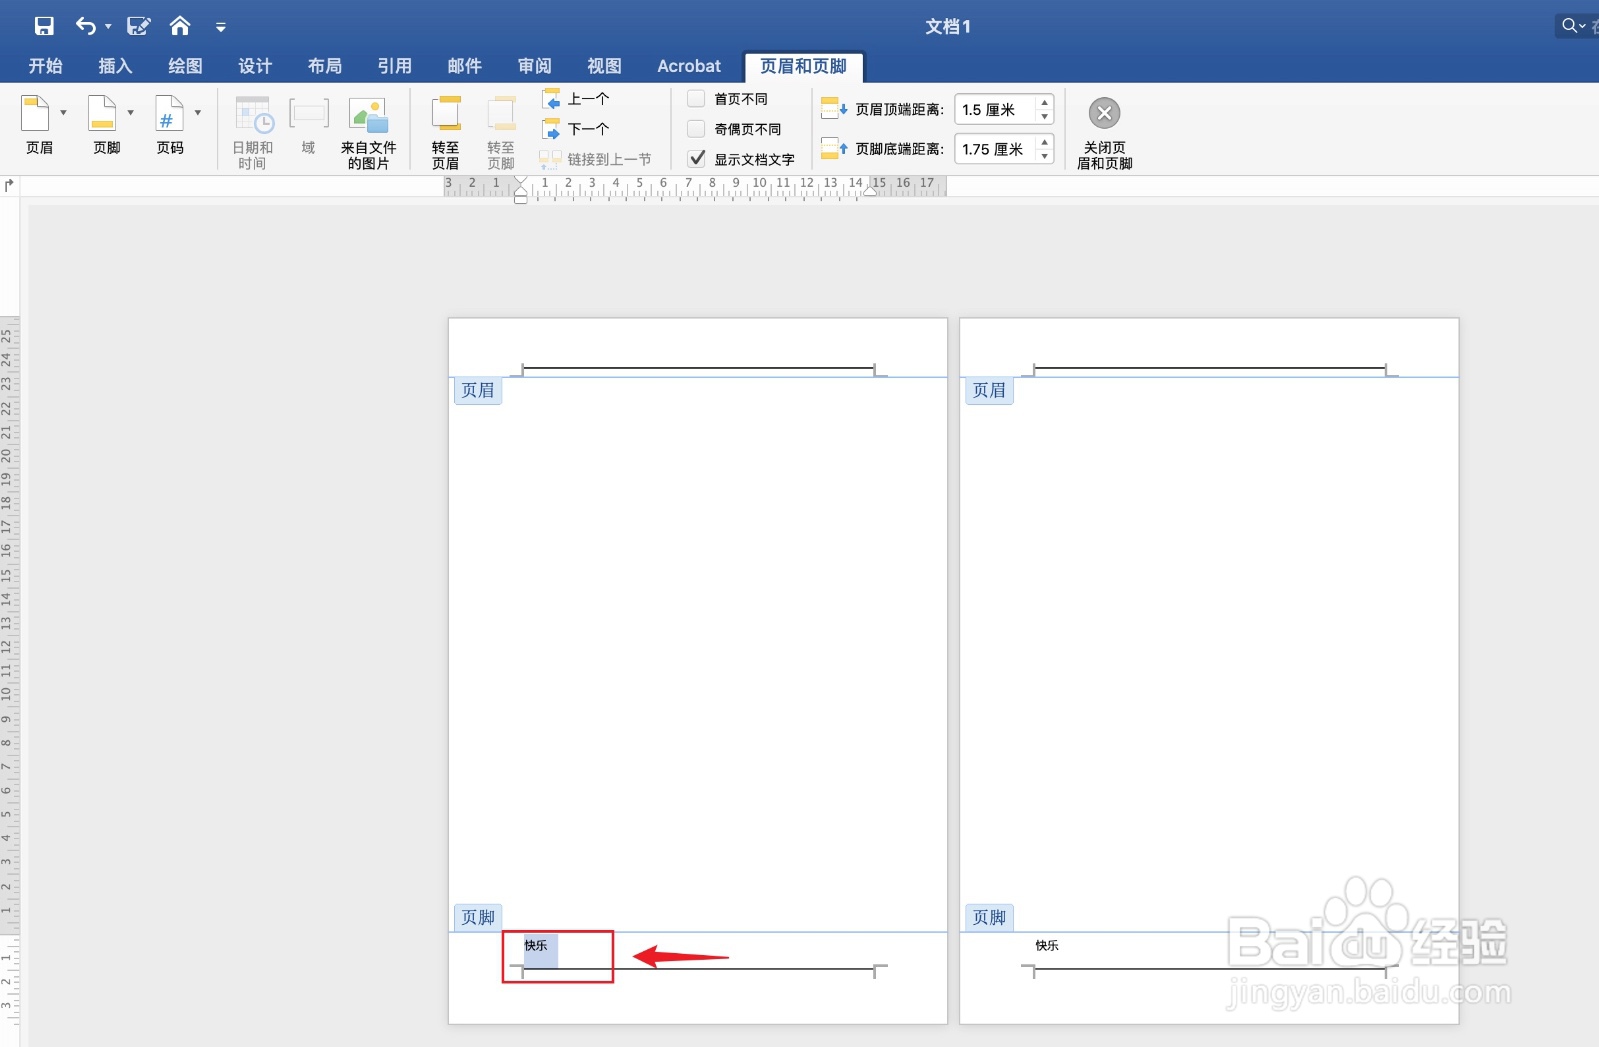Click the first-line indent marker on ruler
Screen dimensions: 1599x1047
[x=520, y=182]
